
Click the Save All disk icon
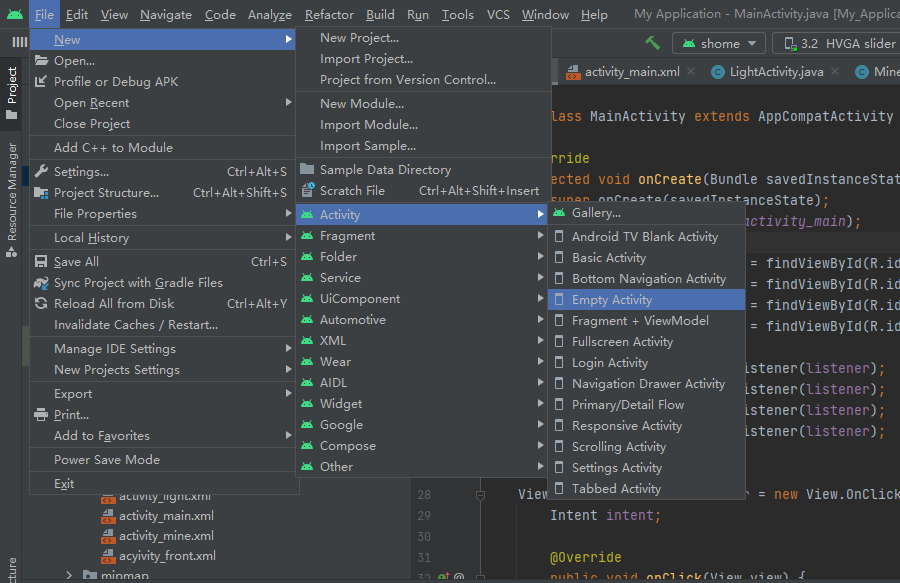pos(41,261)
